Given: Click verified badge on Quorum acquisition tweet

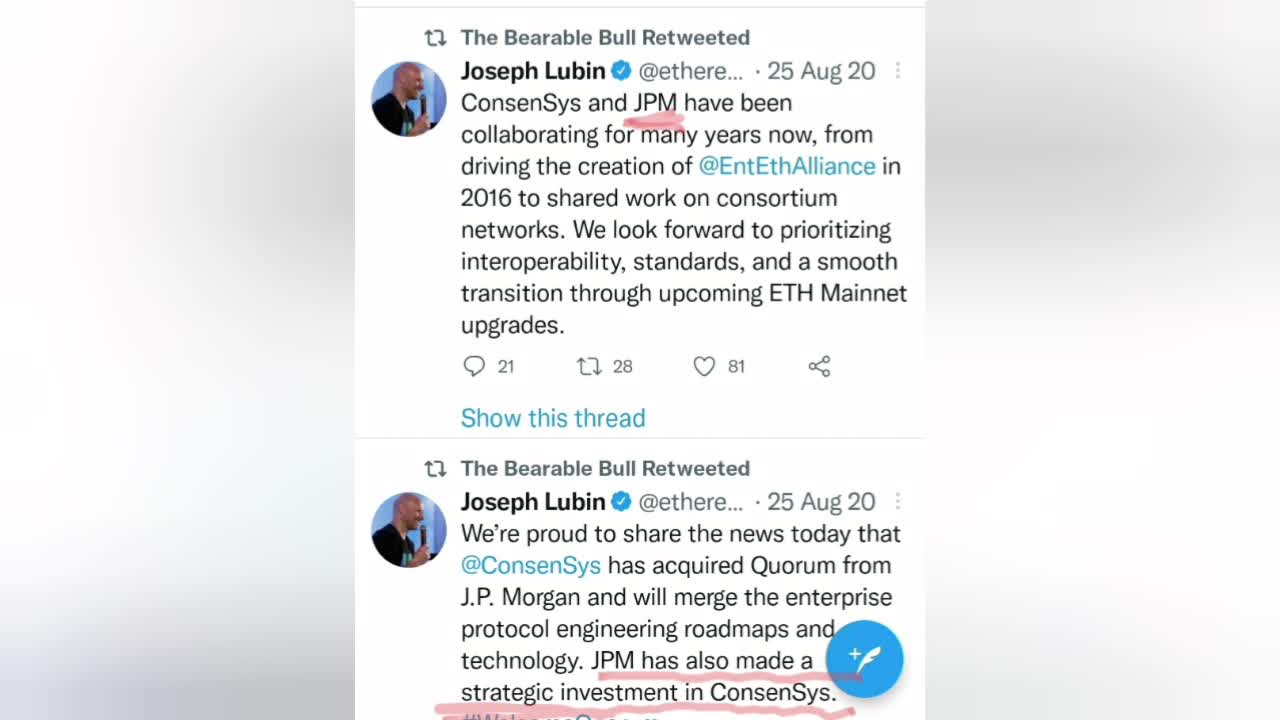Looking at the screenshot, I should point(621,502).
